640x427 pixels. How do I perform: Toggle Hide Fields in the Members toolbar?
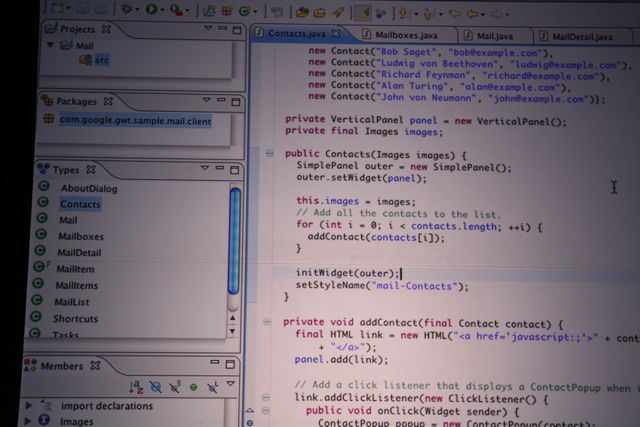point(155,387)
